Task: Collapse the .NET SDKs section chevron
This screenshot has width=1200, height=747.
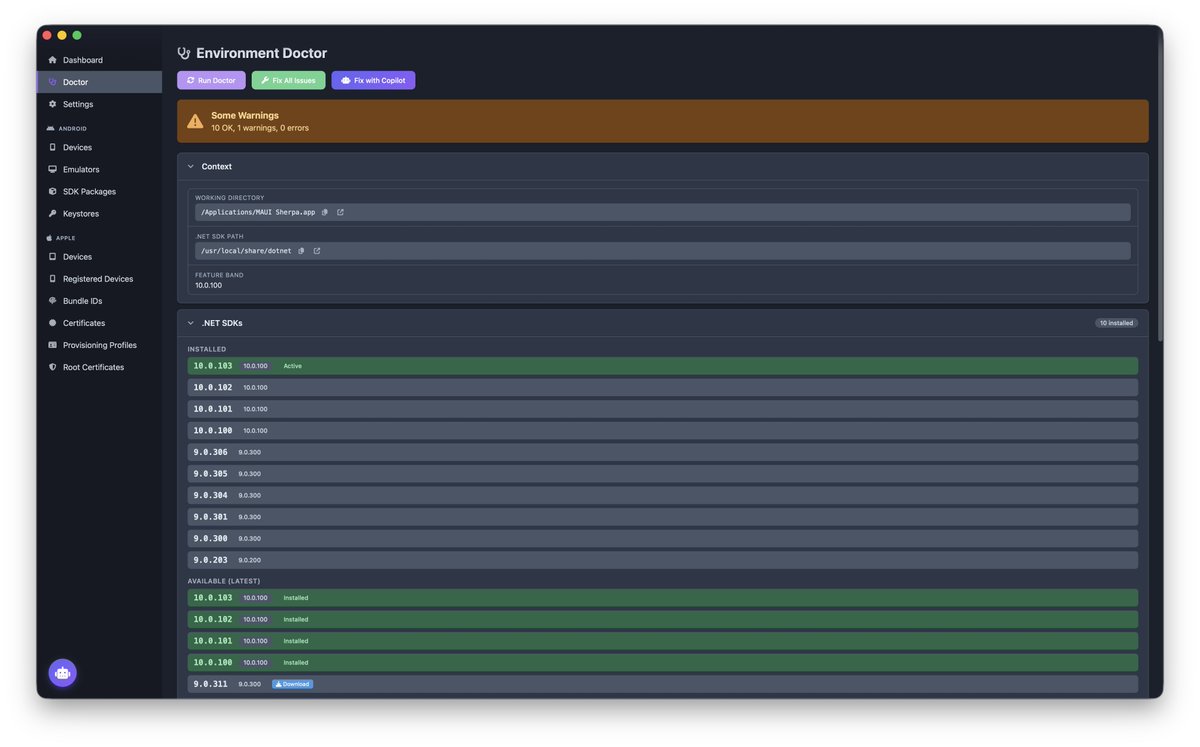Action: tap(191, 323)
